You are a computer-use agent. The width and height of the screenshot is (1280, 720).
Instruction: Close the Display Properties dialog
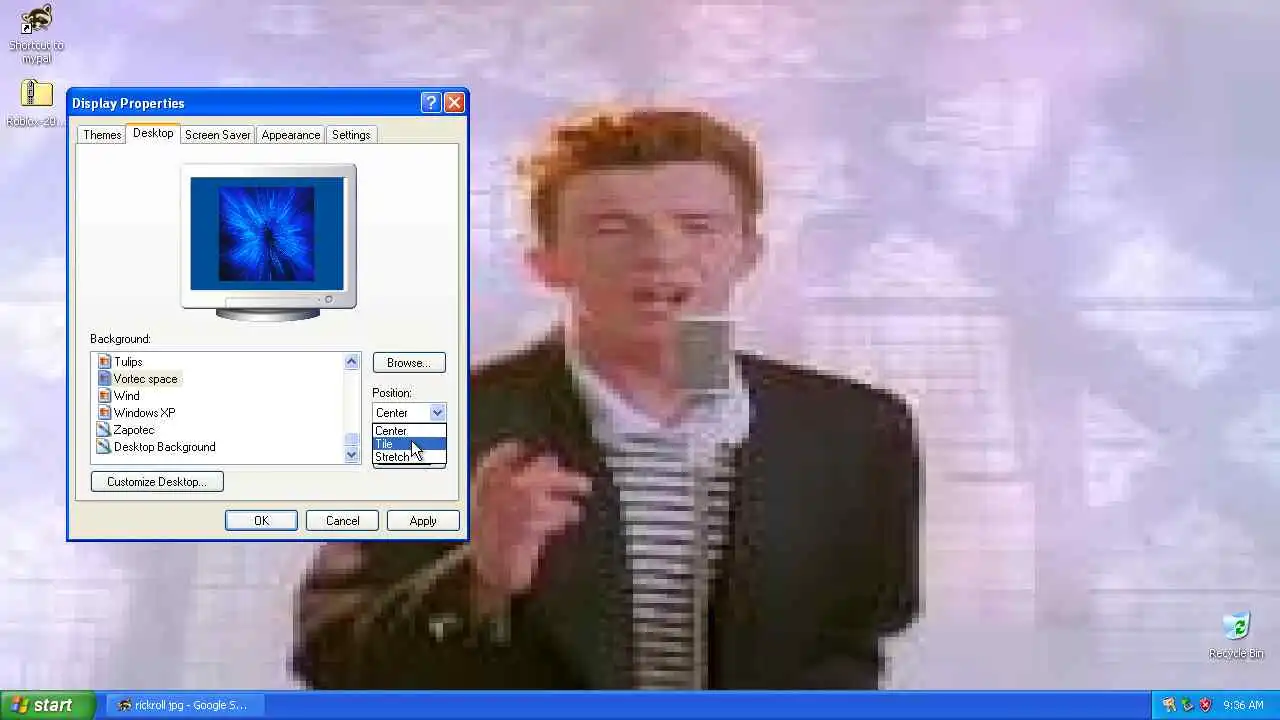click(454, 103)
